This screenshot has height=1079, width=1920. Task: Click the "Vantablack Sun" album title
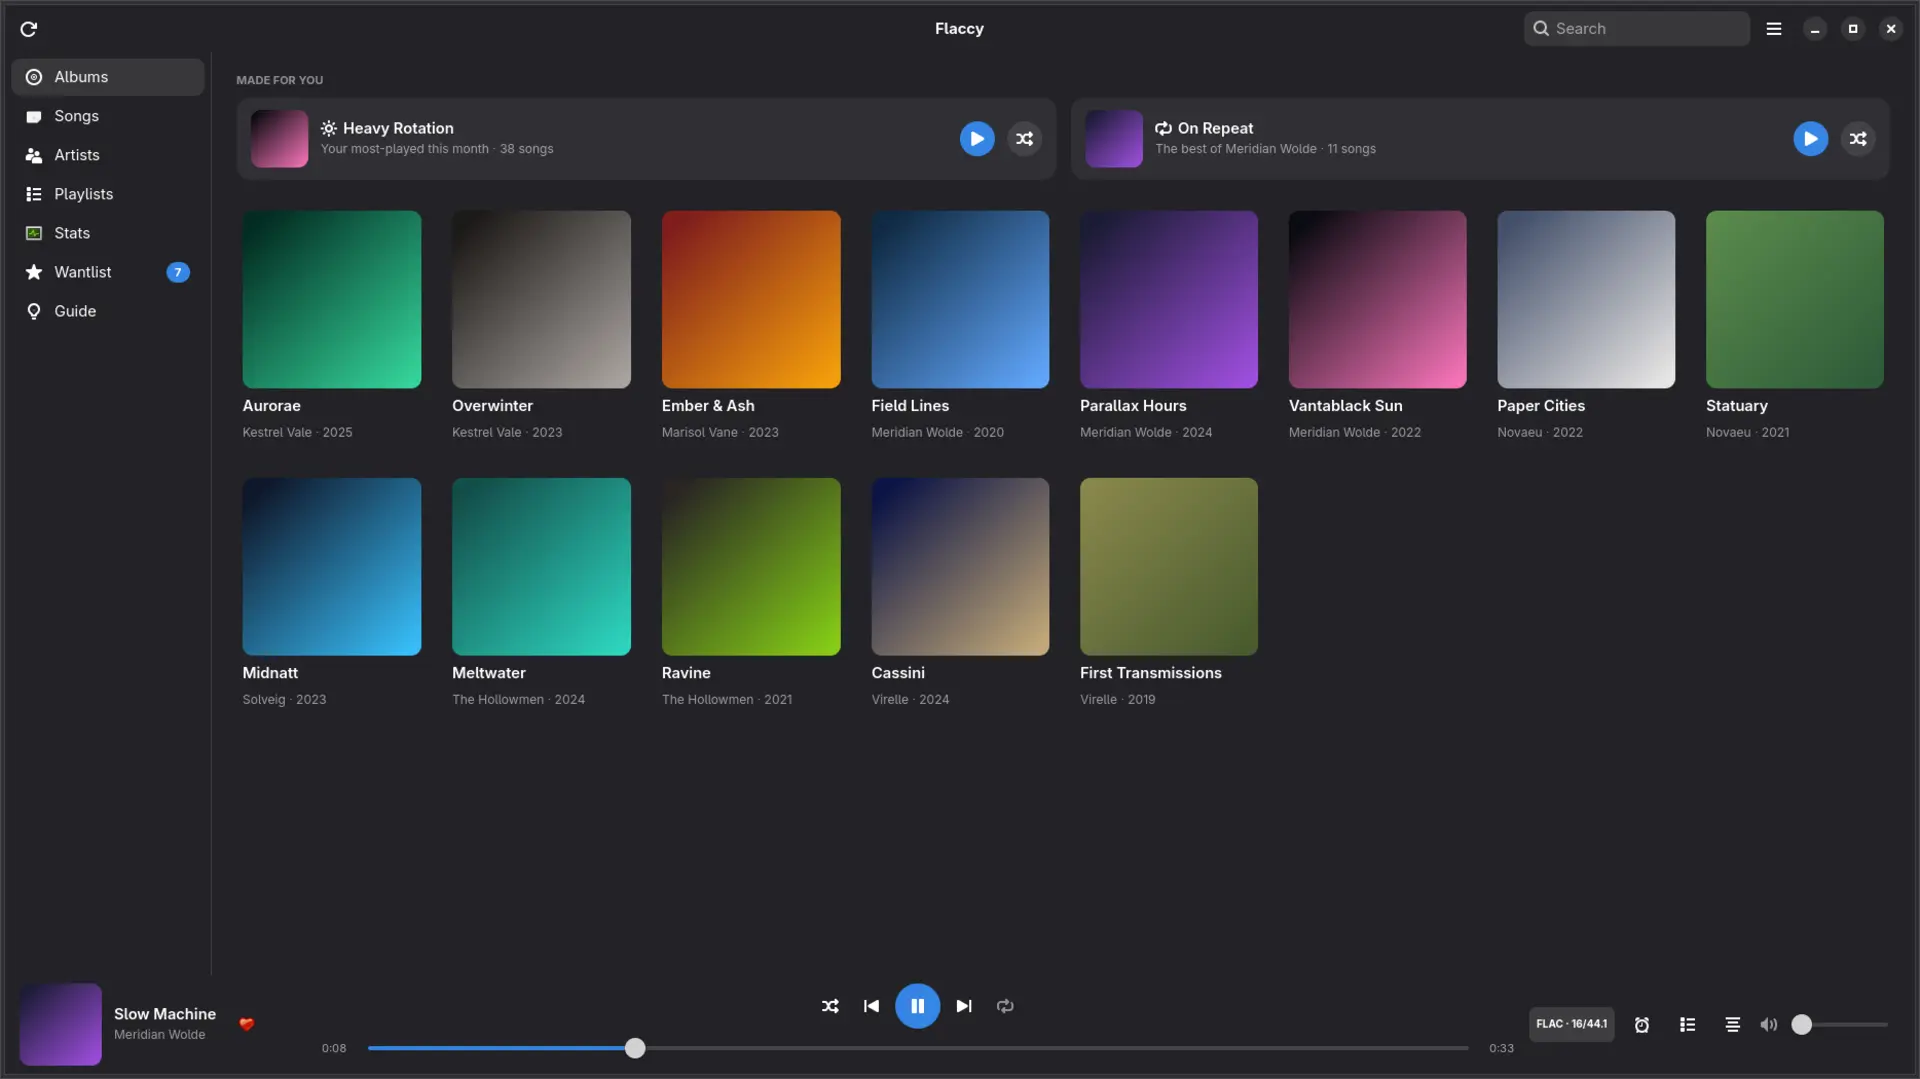click(x=1345, y=406)
